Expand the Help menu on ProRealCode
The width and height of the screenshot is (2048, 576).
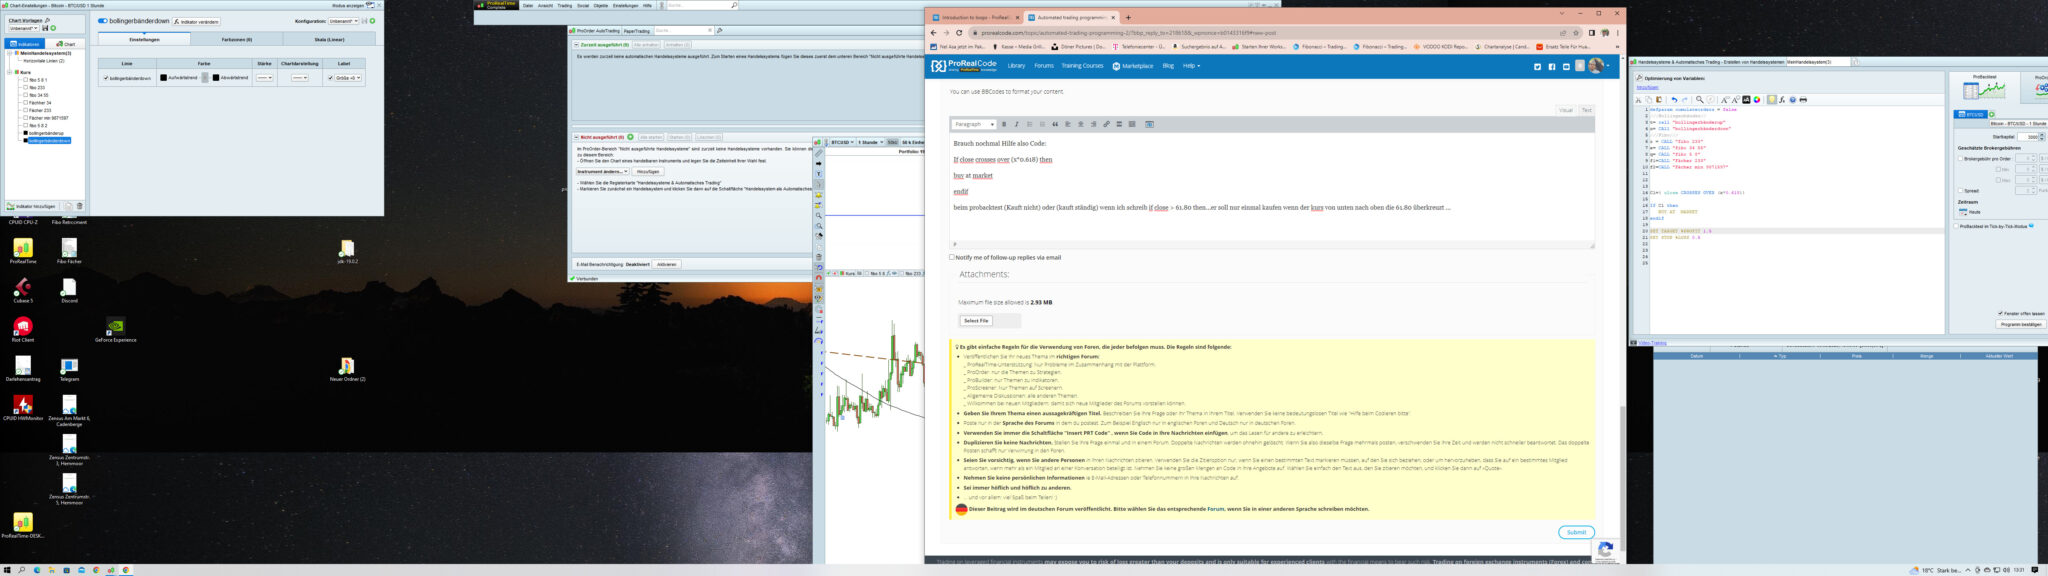pyautogui.click(x=1191, y=66)
